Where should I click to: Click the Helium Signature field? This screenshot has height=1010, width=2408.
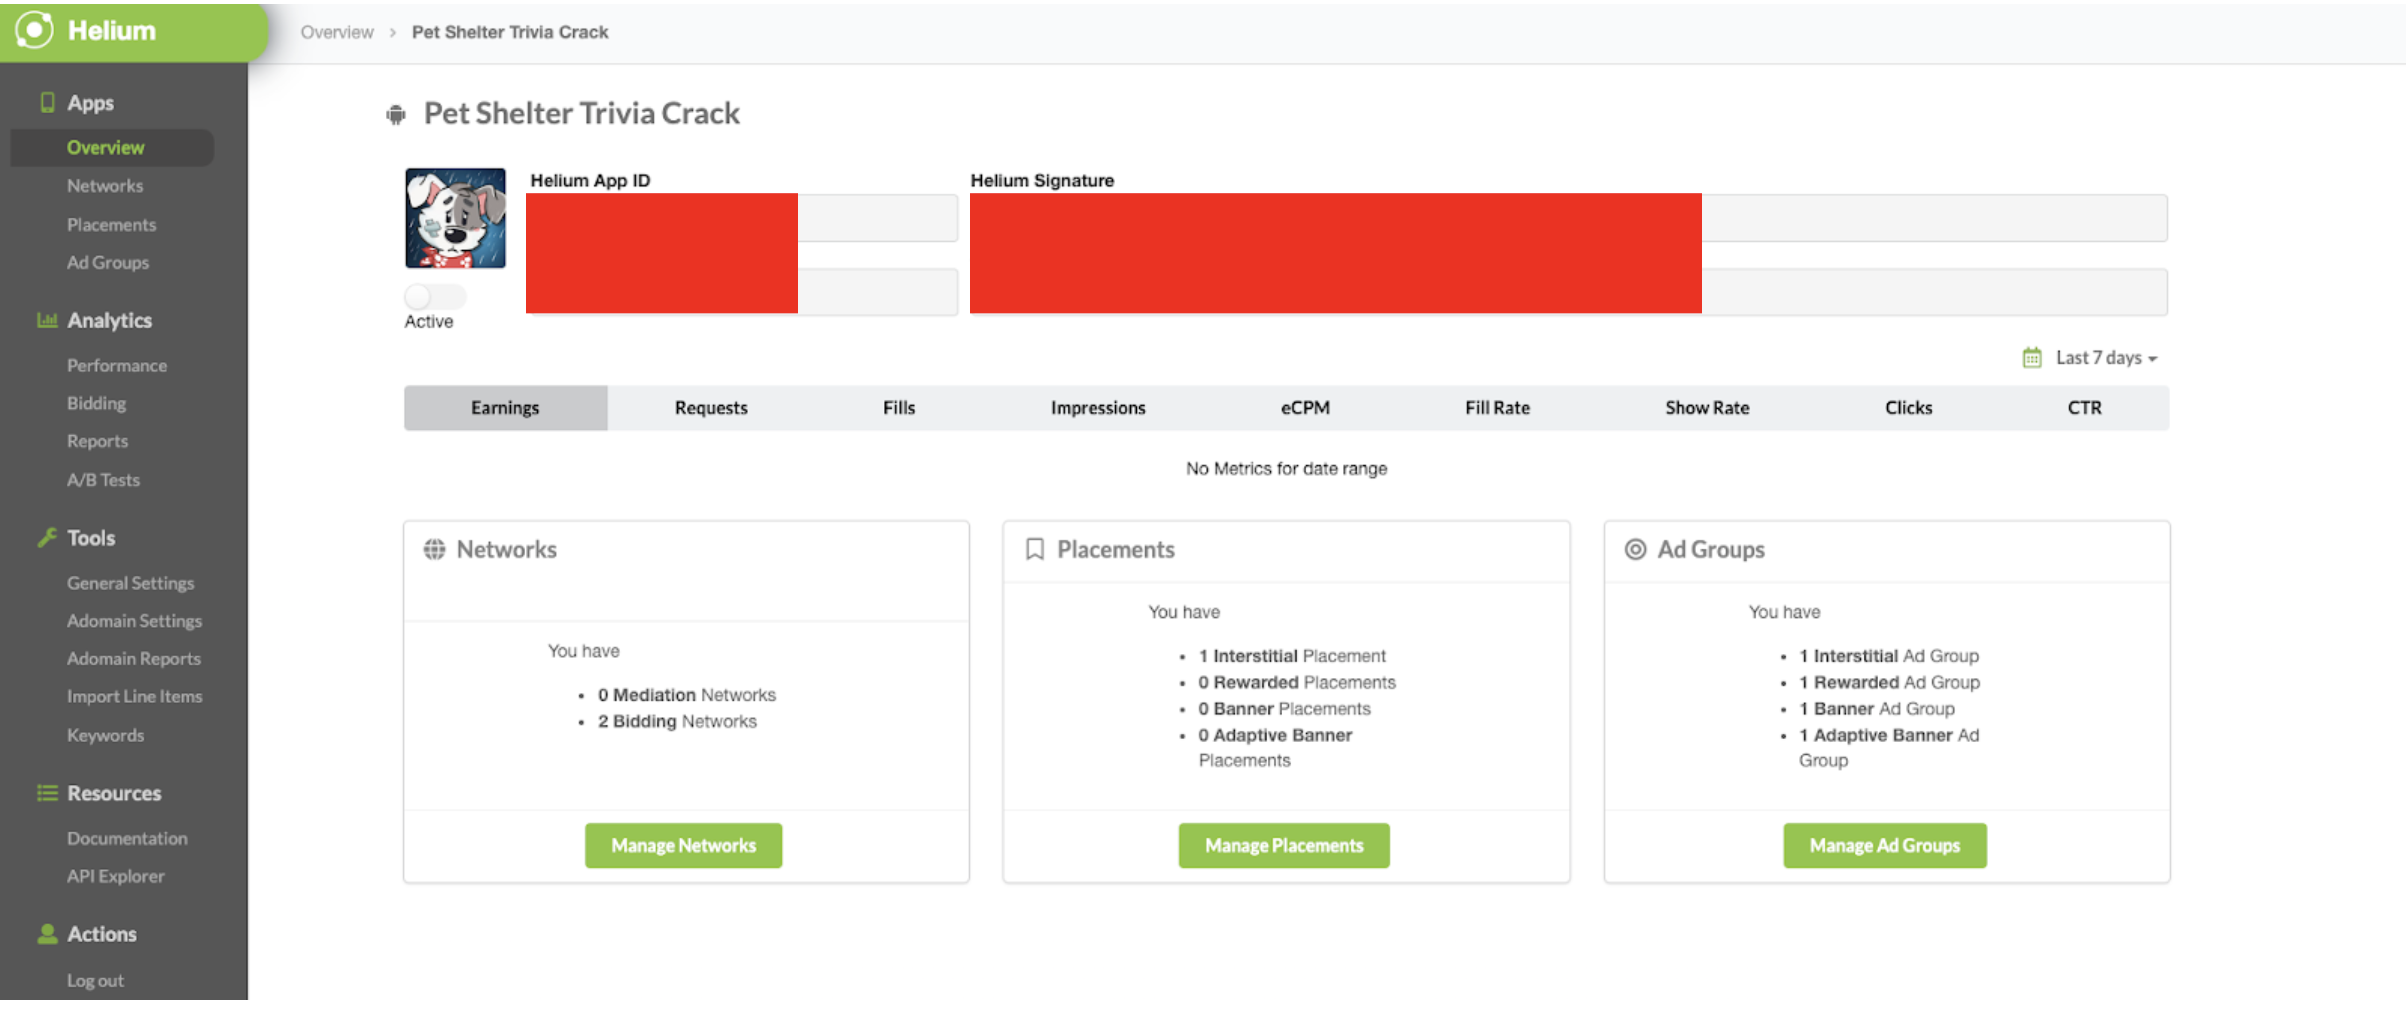1569,217
